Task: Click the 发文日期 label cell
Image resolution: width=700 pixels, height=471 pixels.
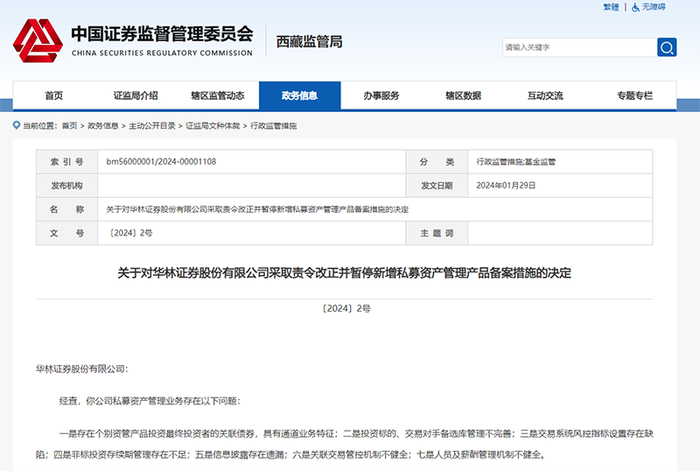Action: pos(437,185)
